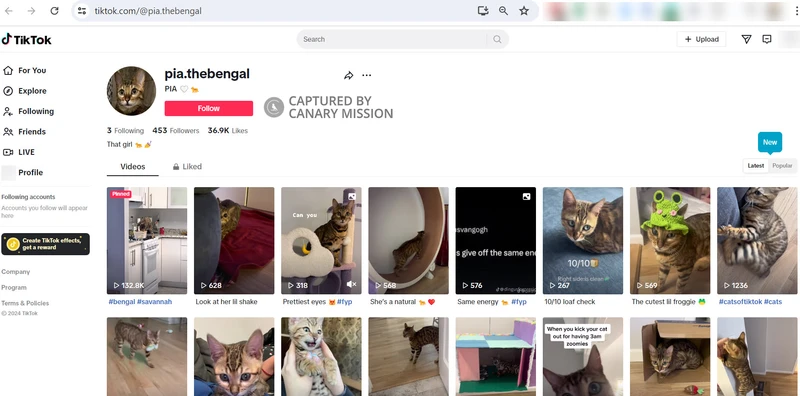Open the '3am zoomies' video thumbnail

point(583,357)
